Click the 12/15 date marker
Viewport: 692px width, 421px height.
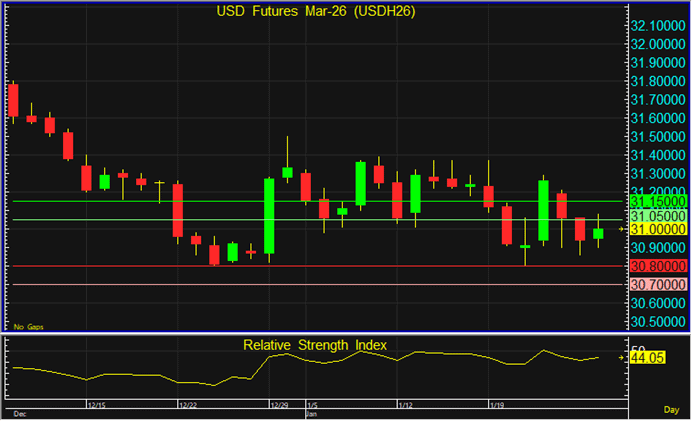pyautogui.click(x=97, y=405)
